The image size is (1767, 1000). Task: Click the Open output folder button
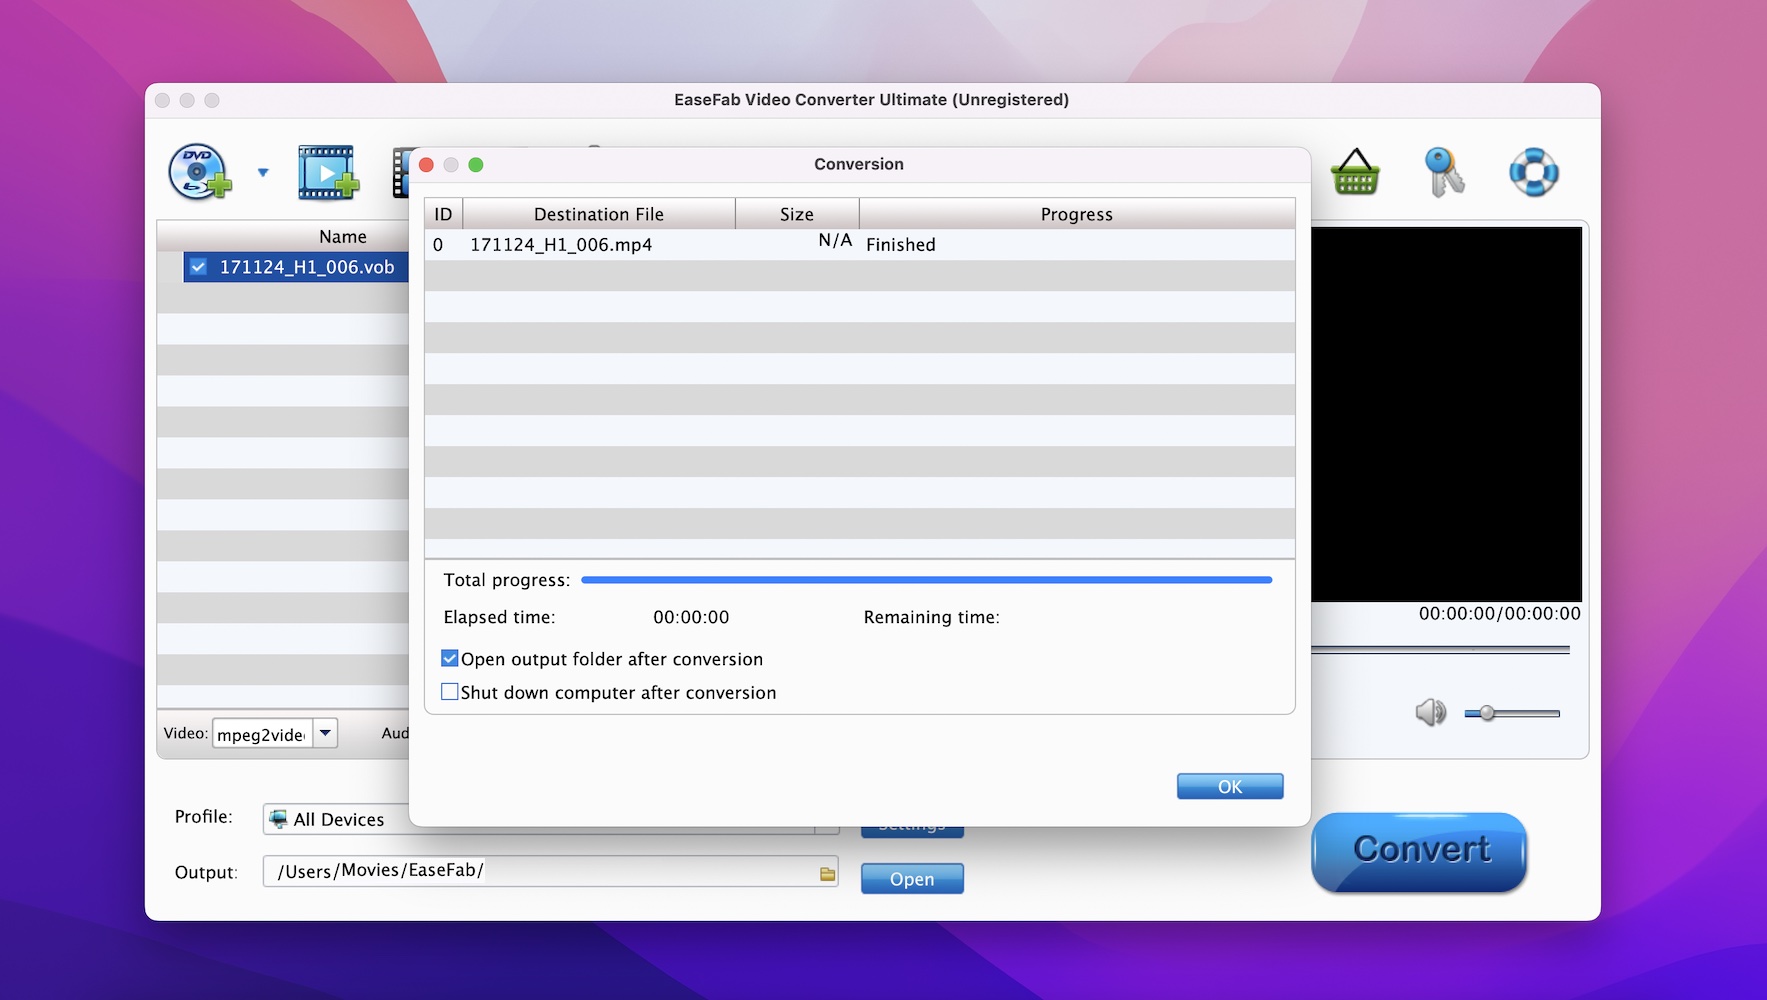point(912,879)
